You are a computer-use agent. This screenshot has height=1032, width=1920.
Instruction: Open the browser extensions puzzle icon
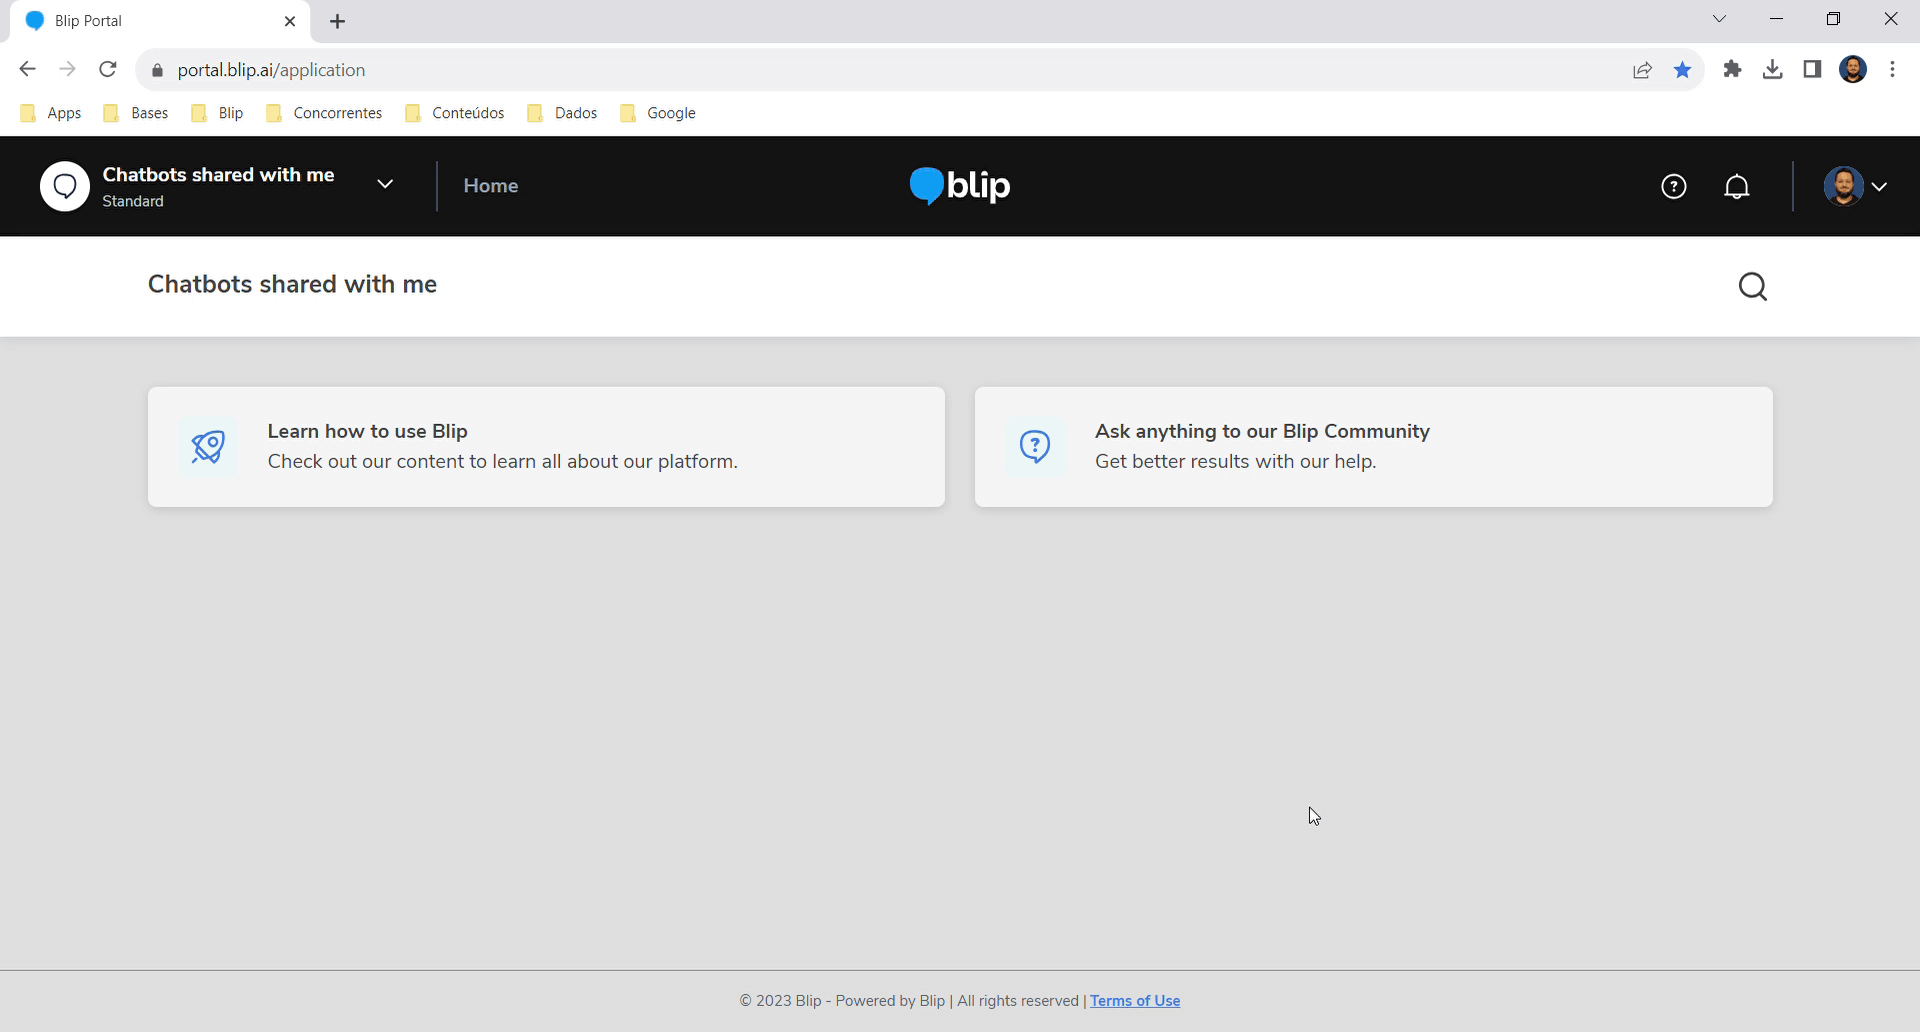point(1732,70)
